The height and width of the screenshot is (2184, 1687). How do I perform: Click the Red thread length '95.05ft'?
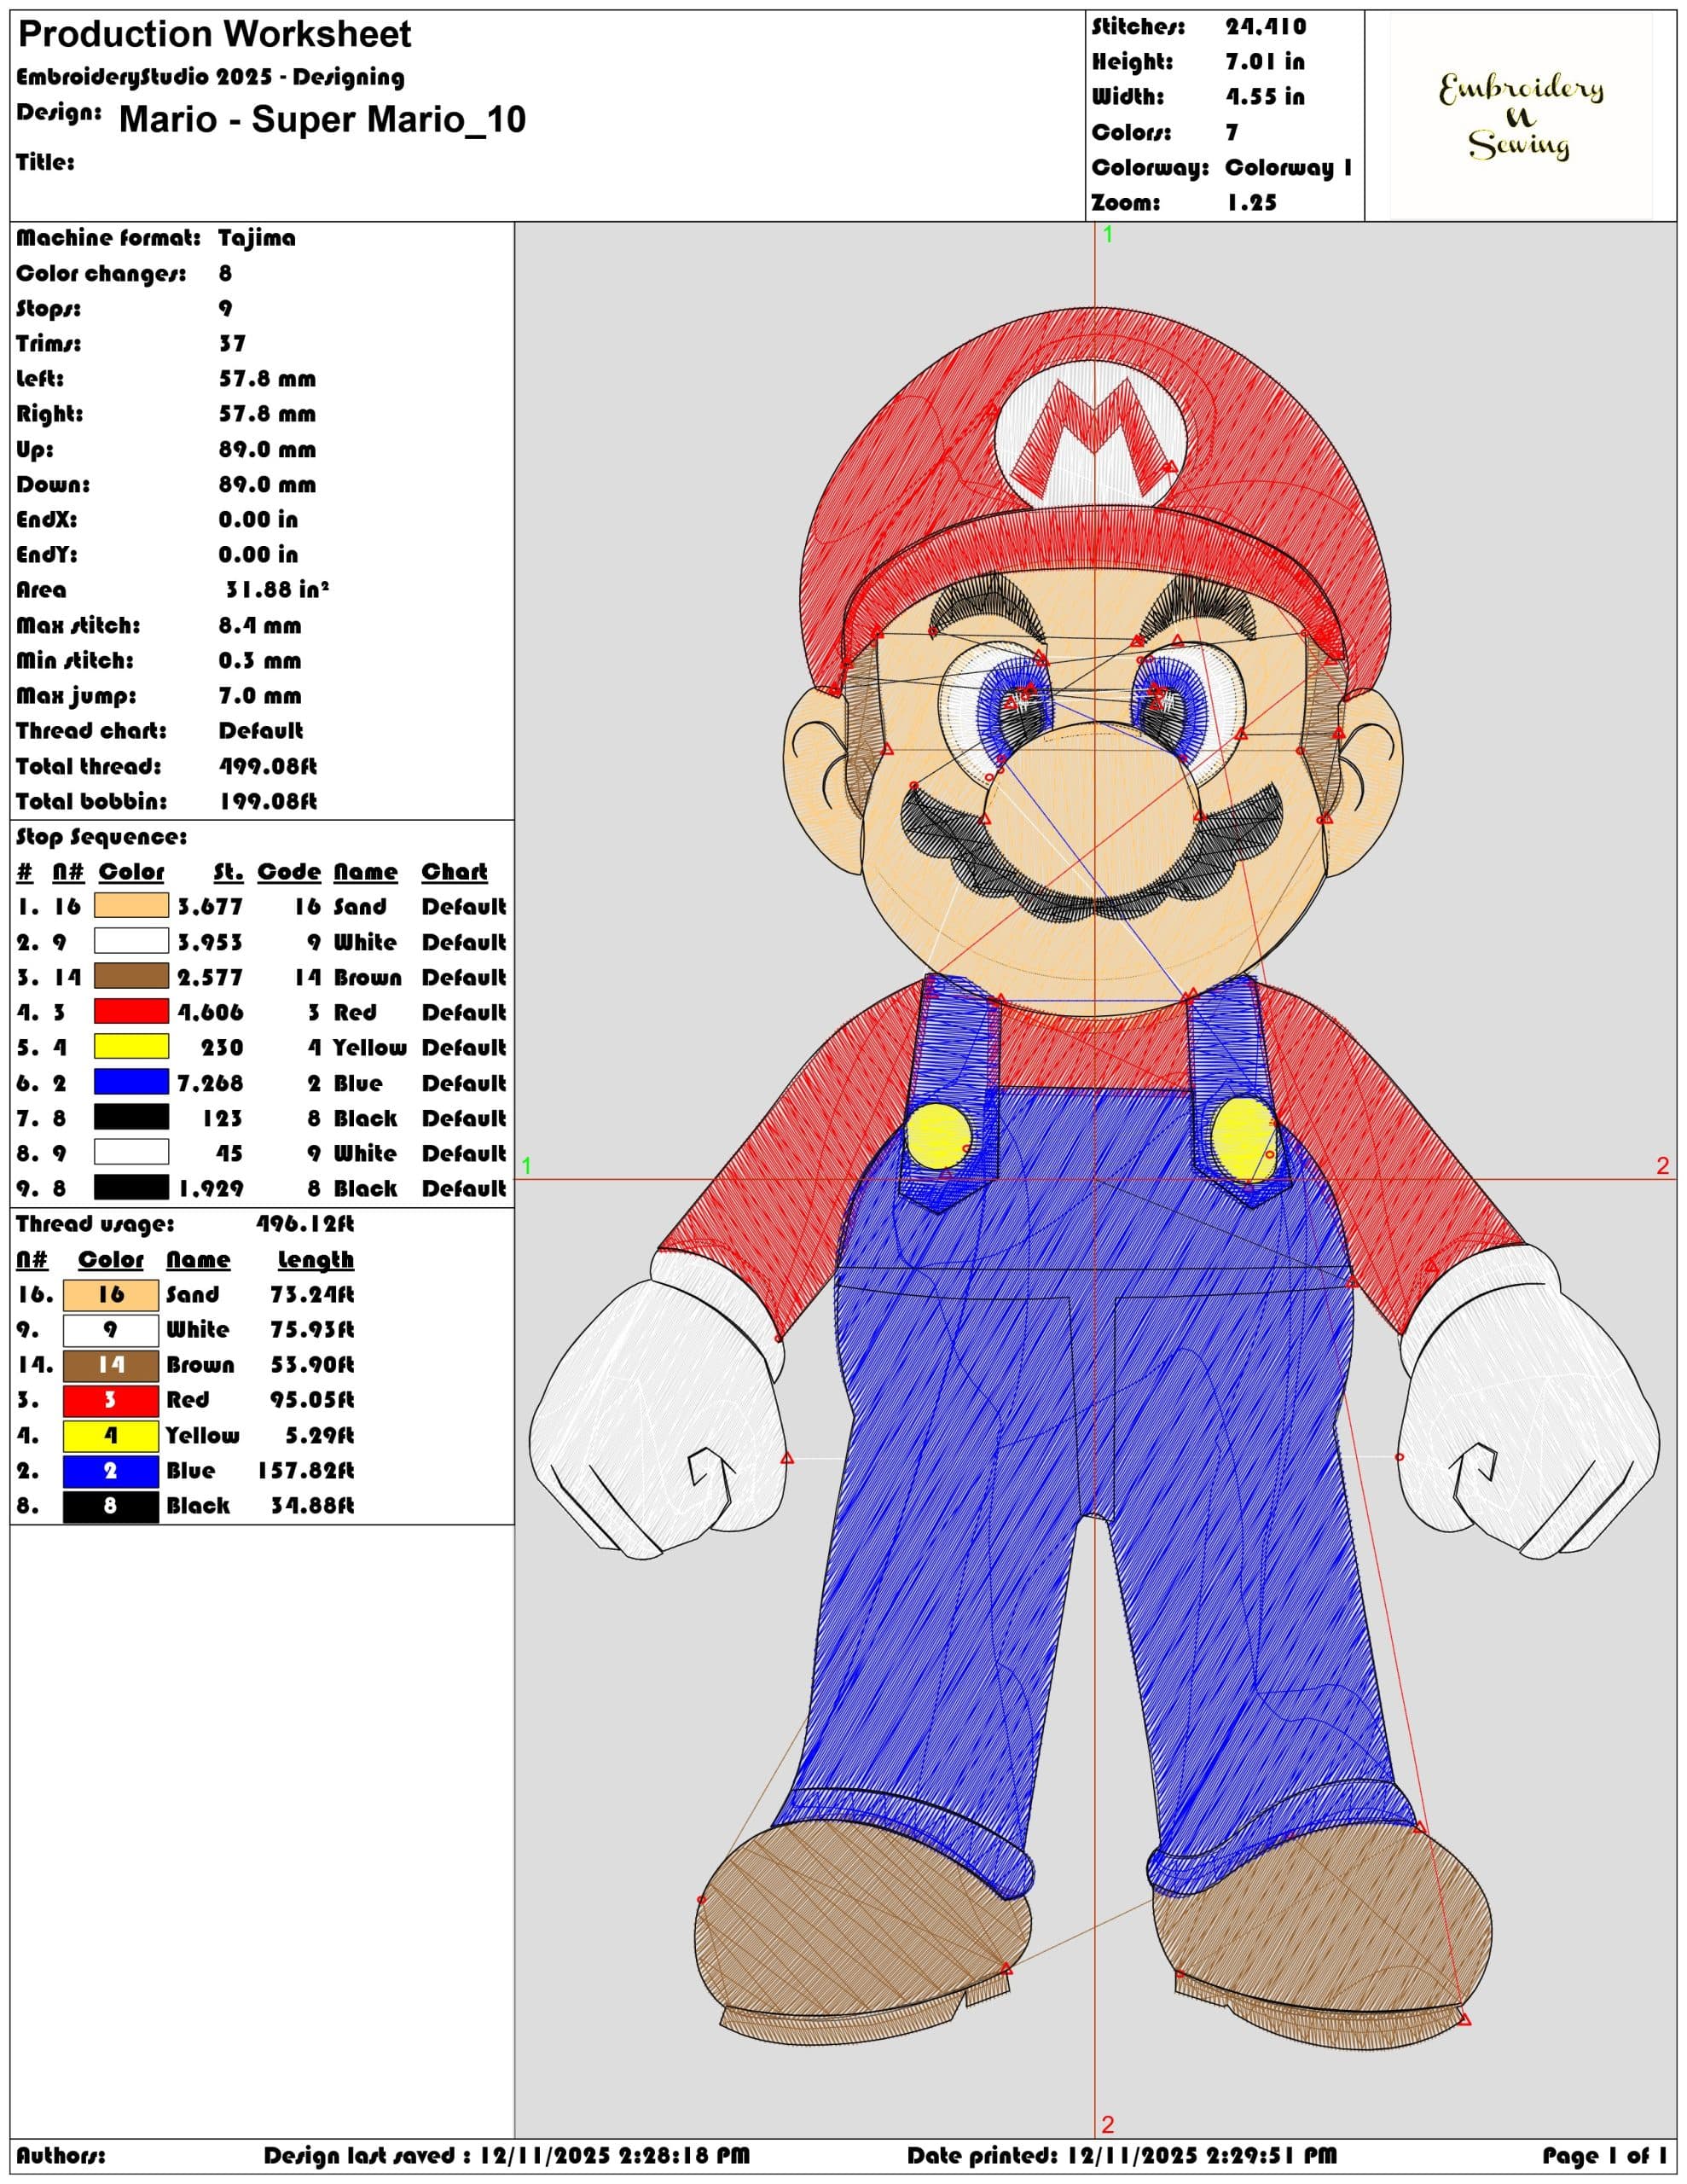[x=312, y=1400]
